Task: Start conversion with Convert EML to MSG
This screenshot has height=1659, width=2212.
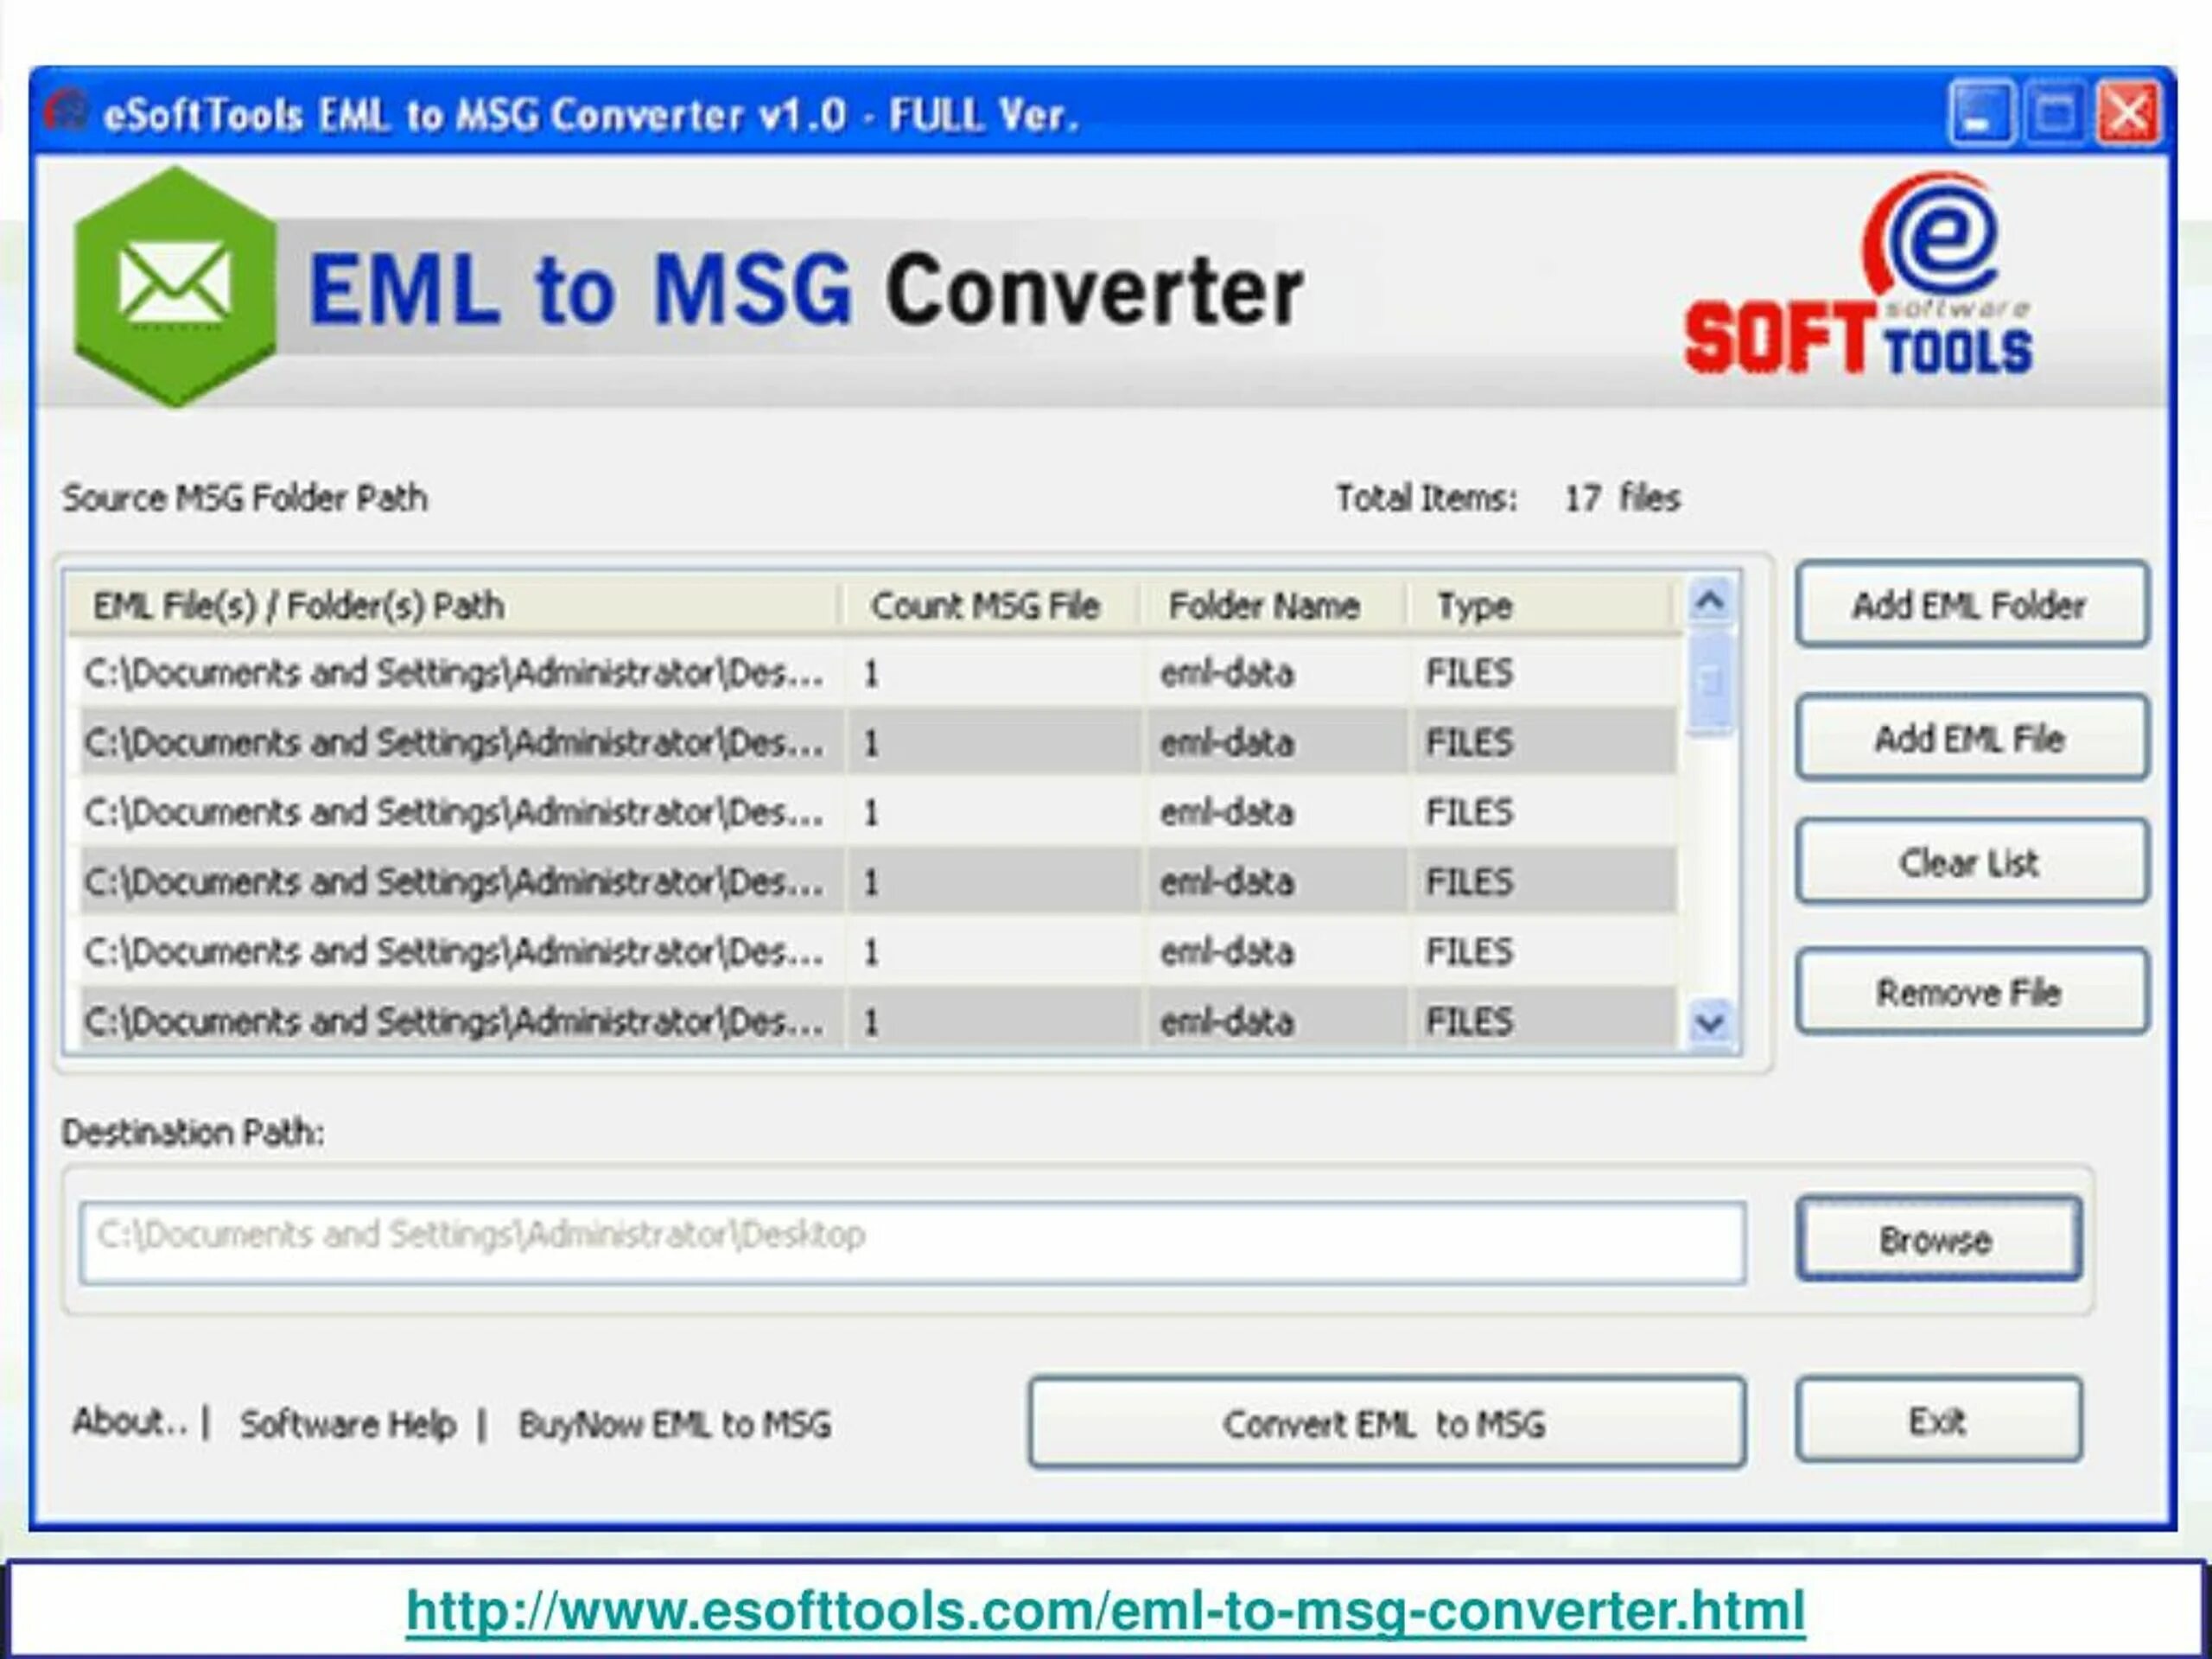Action: (x=1387, y=1423)
